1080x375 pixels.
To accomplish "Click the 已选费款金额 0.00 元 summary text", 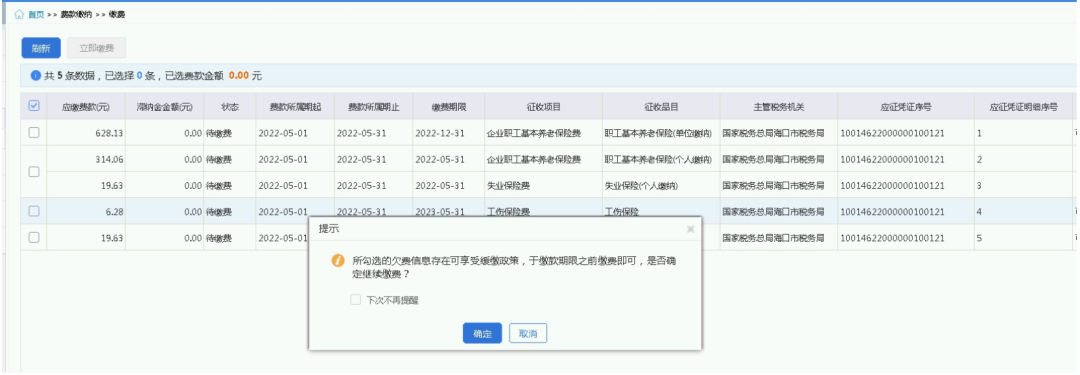I will (x=214, y=76).
